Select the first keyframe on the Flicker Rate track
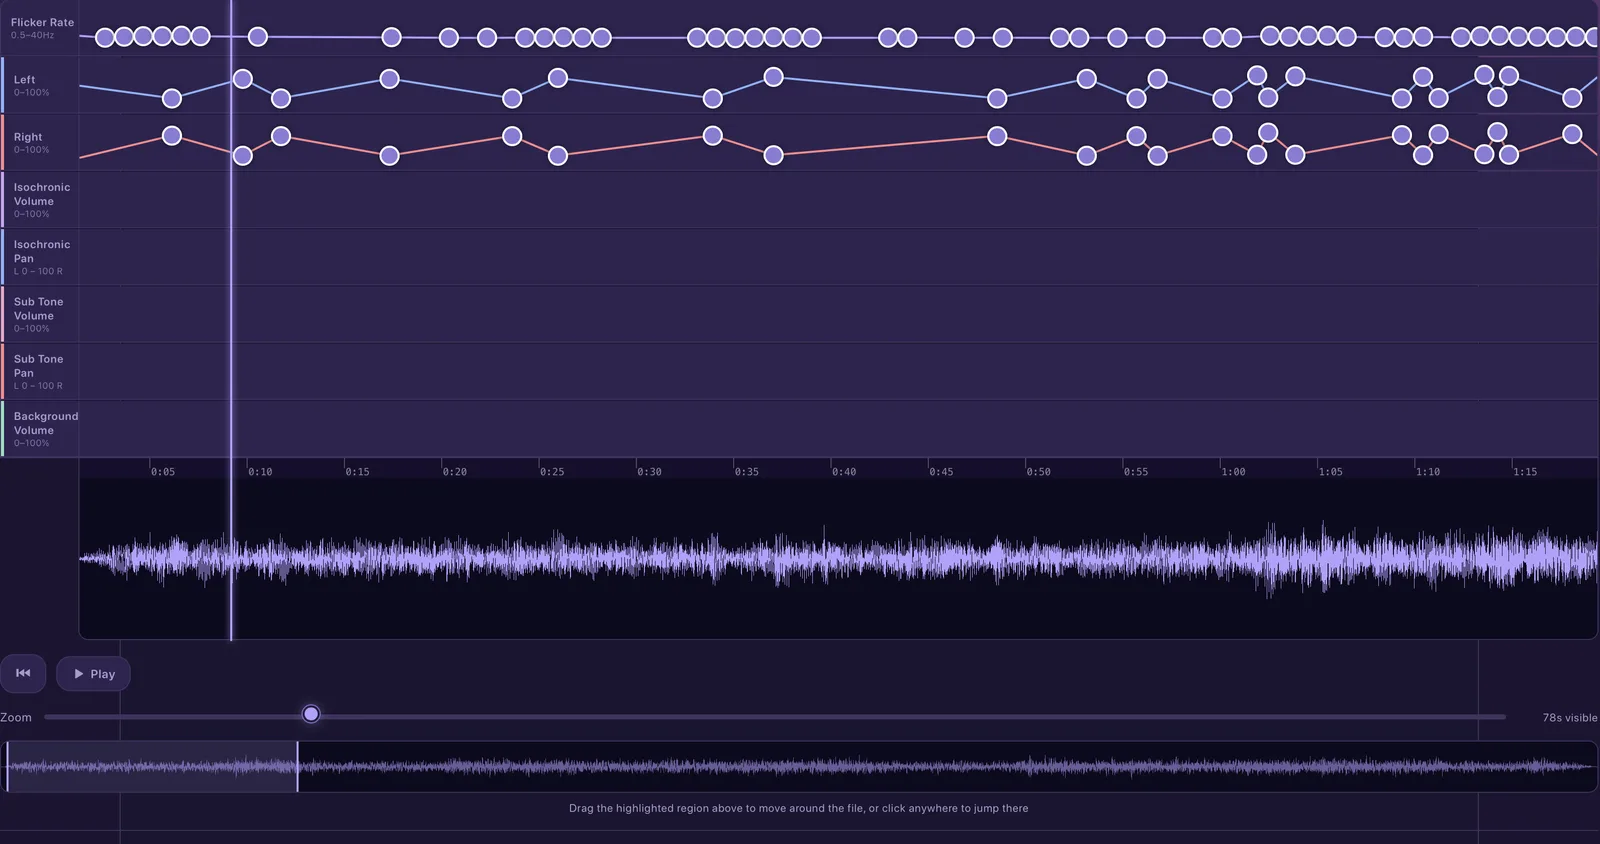The width and height of the screenshot is (1600, 844). pos(105,38)
